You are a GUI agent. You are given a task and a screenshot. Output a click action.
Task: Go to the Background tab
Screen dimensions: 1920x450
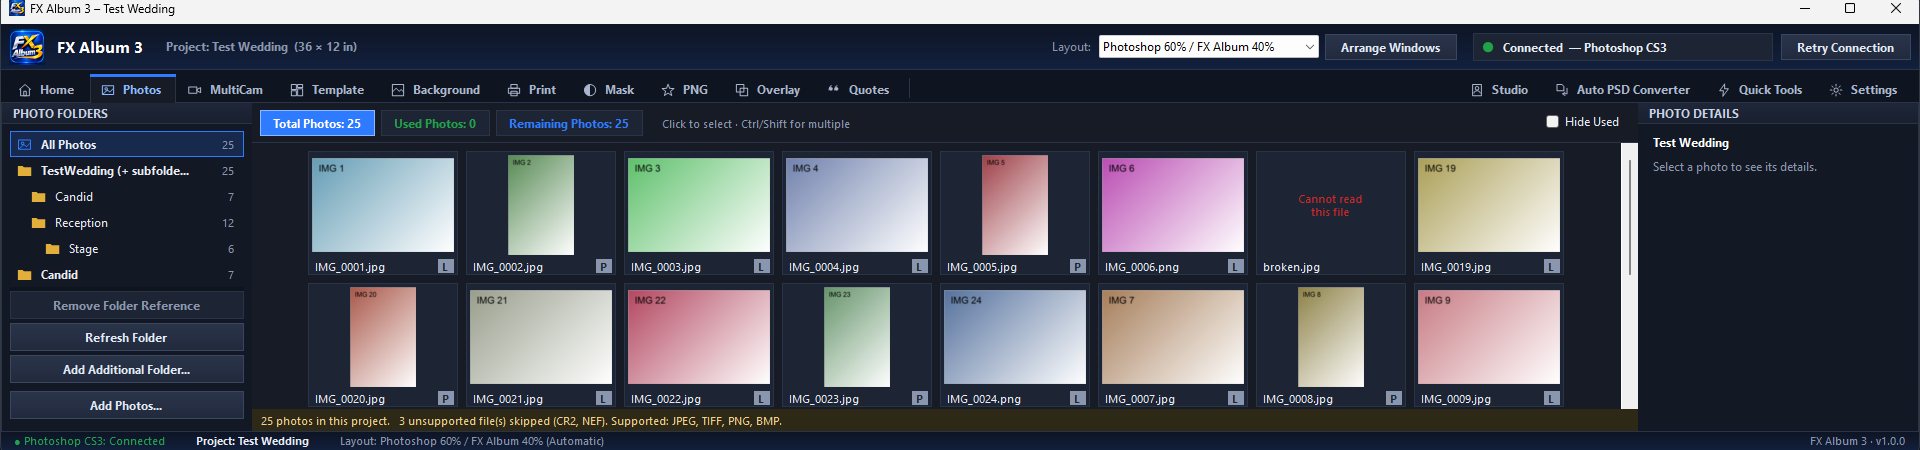coord(436,90)
